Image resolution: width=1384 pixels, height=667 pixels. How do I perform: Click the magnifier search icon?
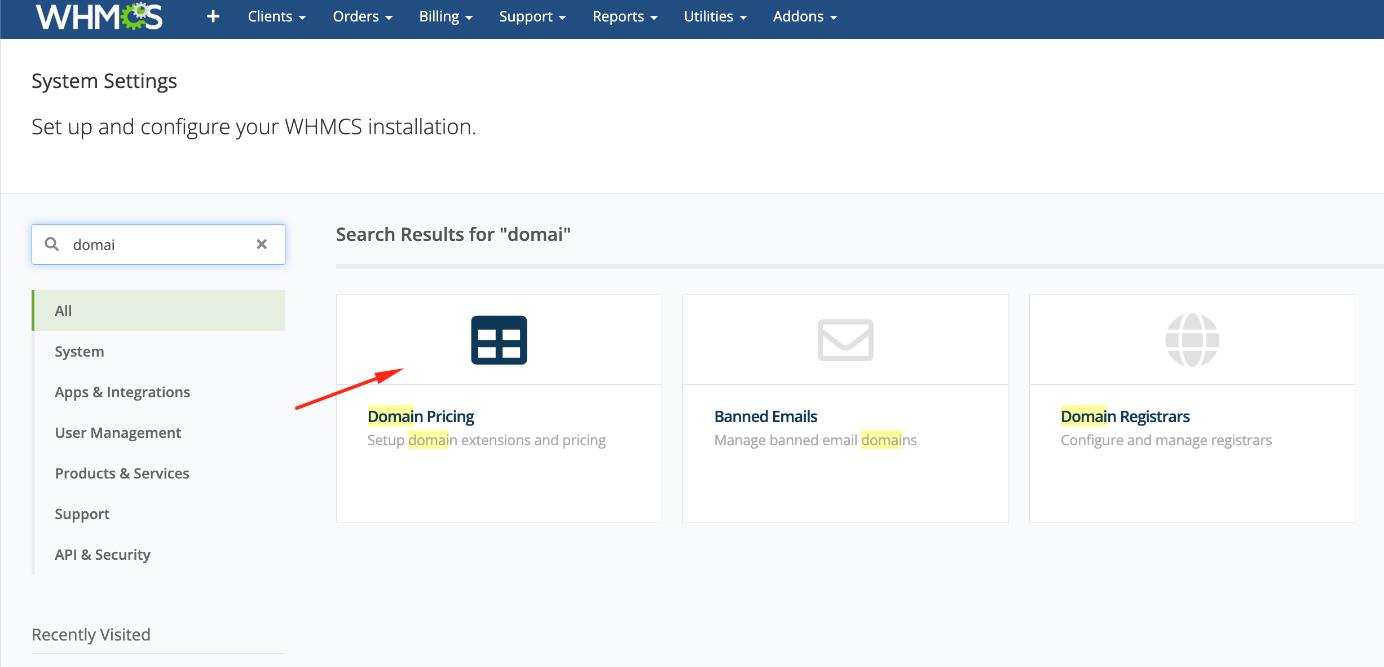click(x=52, y=244)
